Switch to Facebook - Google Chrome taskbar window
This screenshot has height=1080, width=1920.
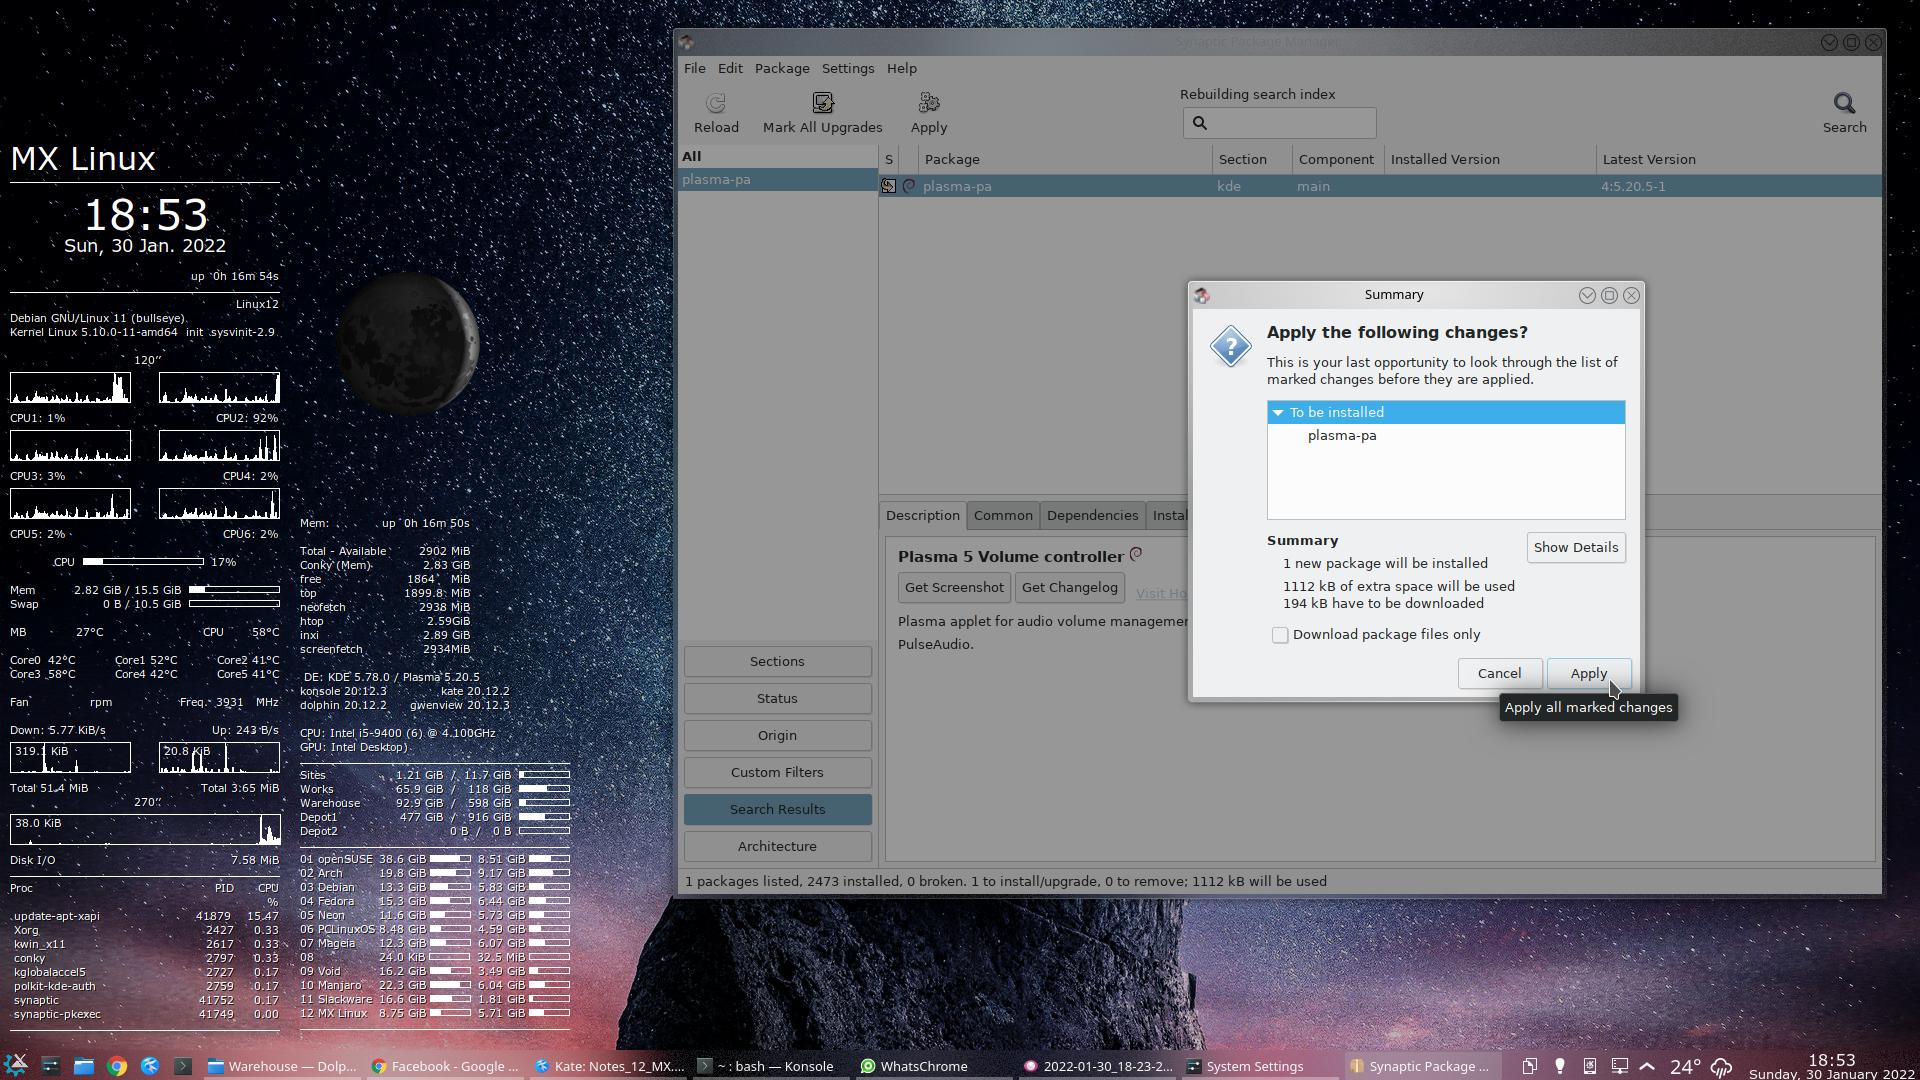pos(445,1066)
